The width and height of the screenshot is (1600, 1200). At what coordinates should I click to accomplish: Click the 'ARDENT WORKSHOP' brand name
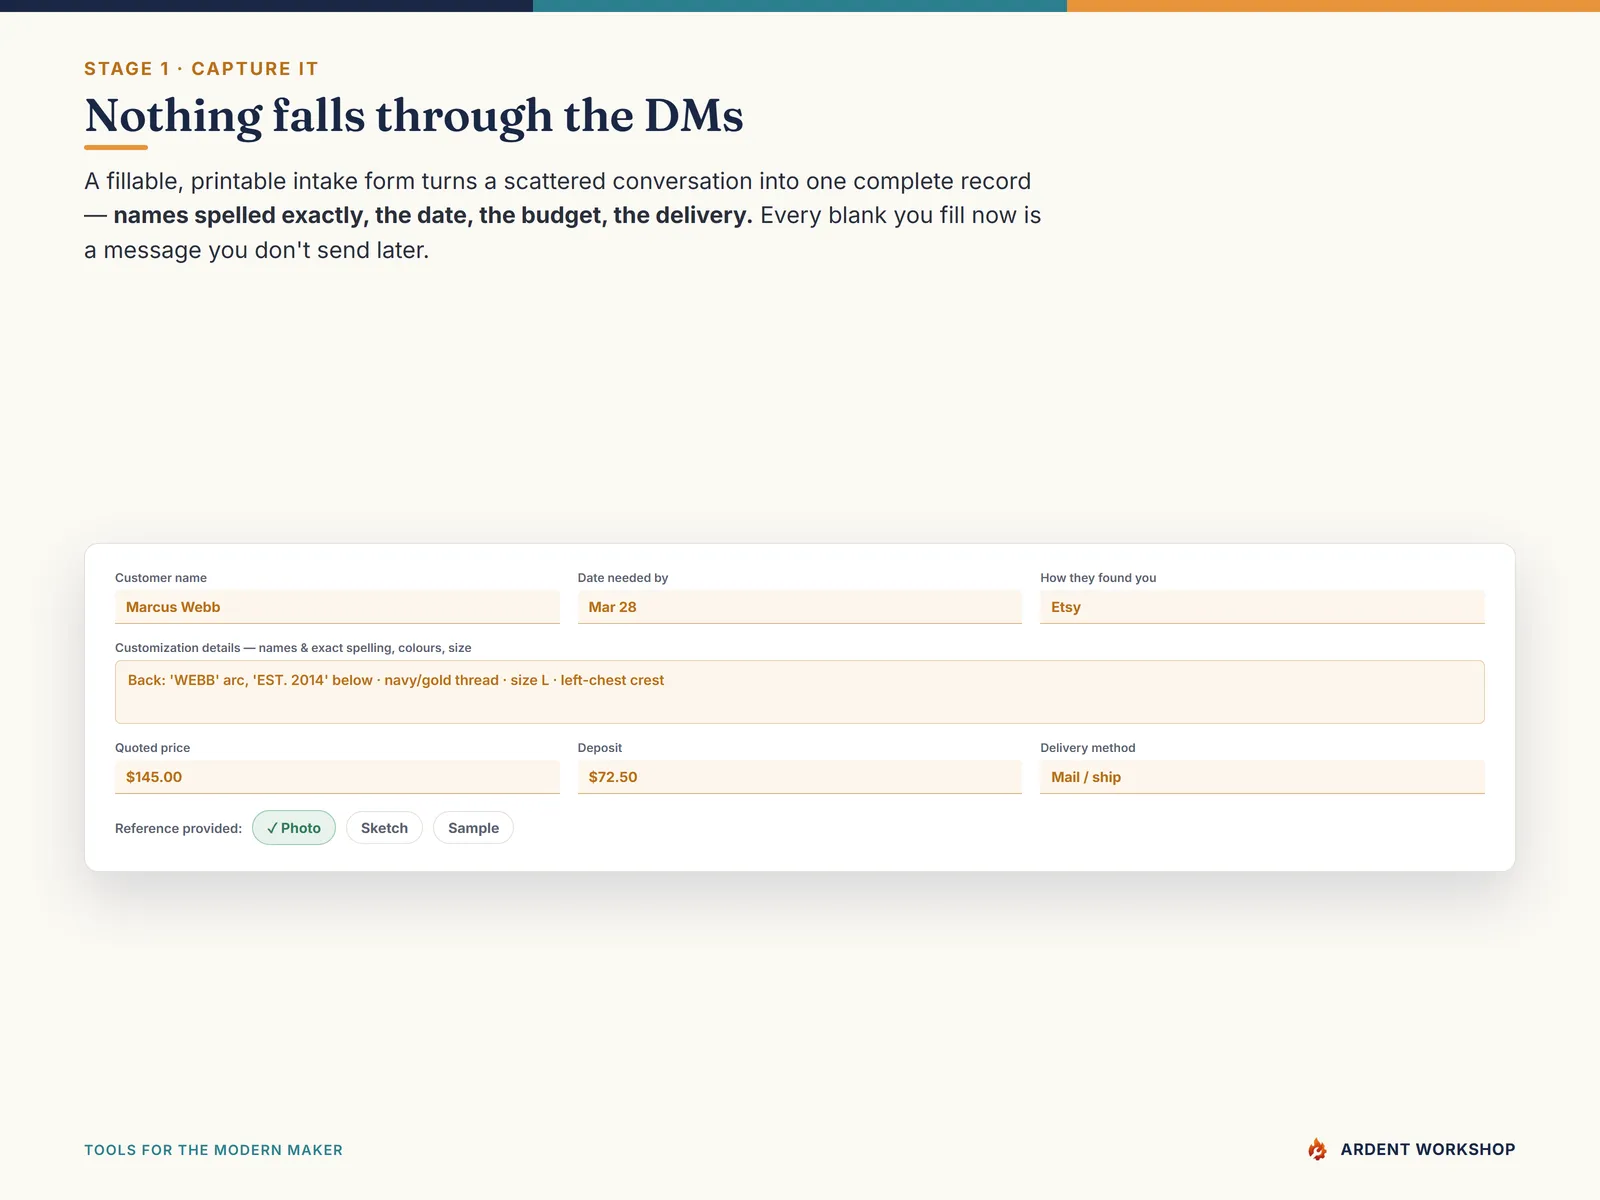tap(1428, 1149)
